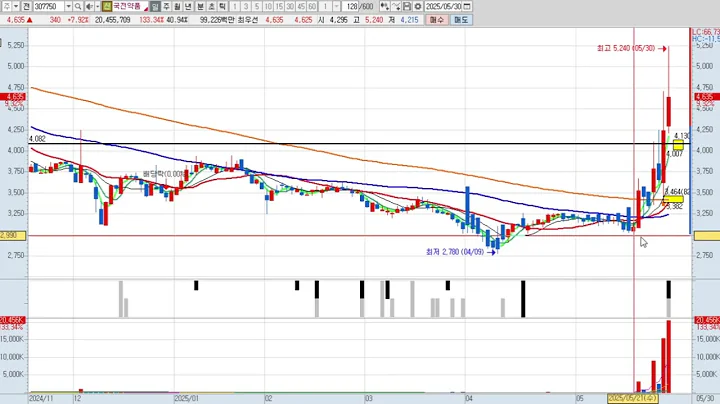Select the 5 interval button
720x404 pixels.
tap(257, 6)
